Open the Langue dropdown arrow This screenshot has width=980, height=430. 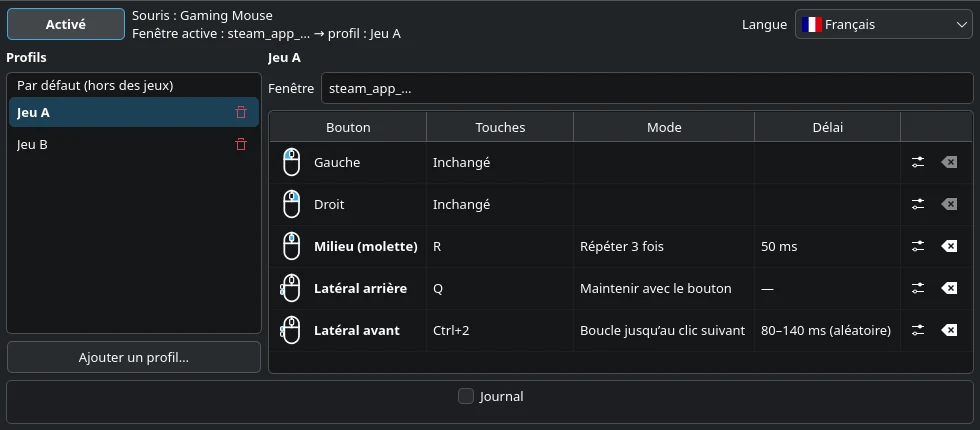click(961, 25)
